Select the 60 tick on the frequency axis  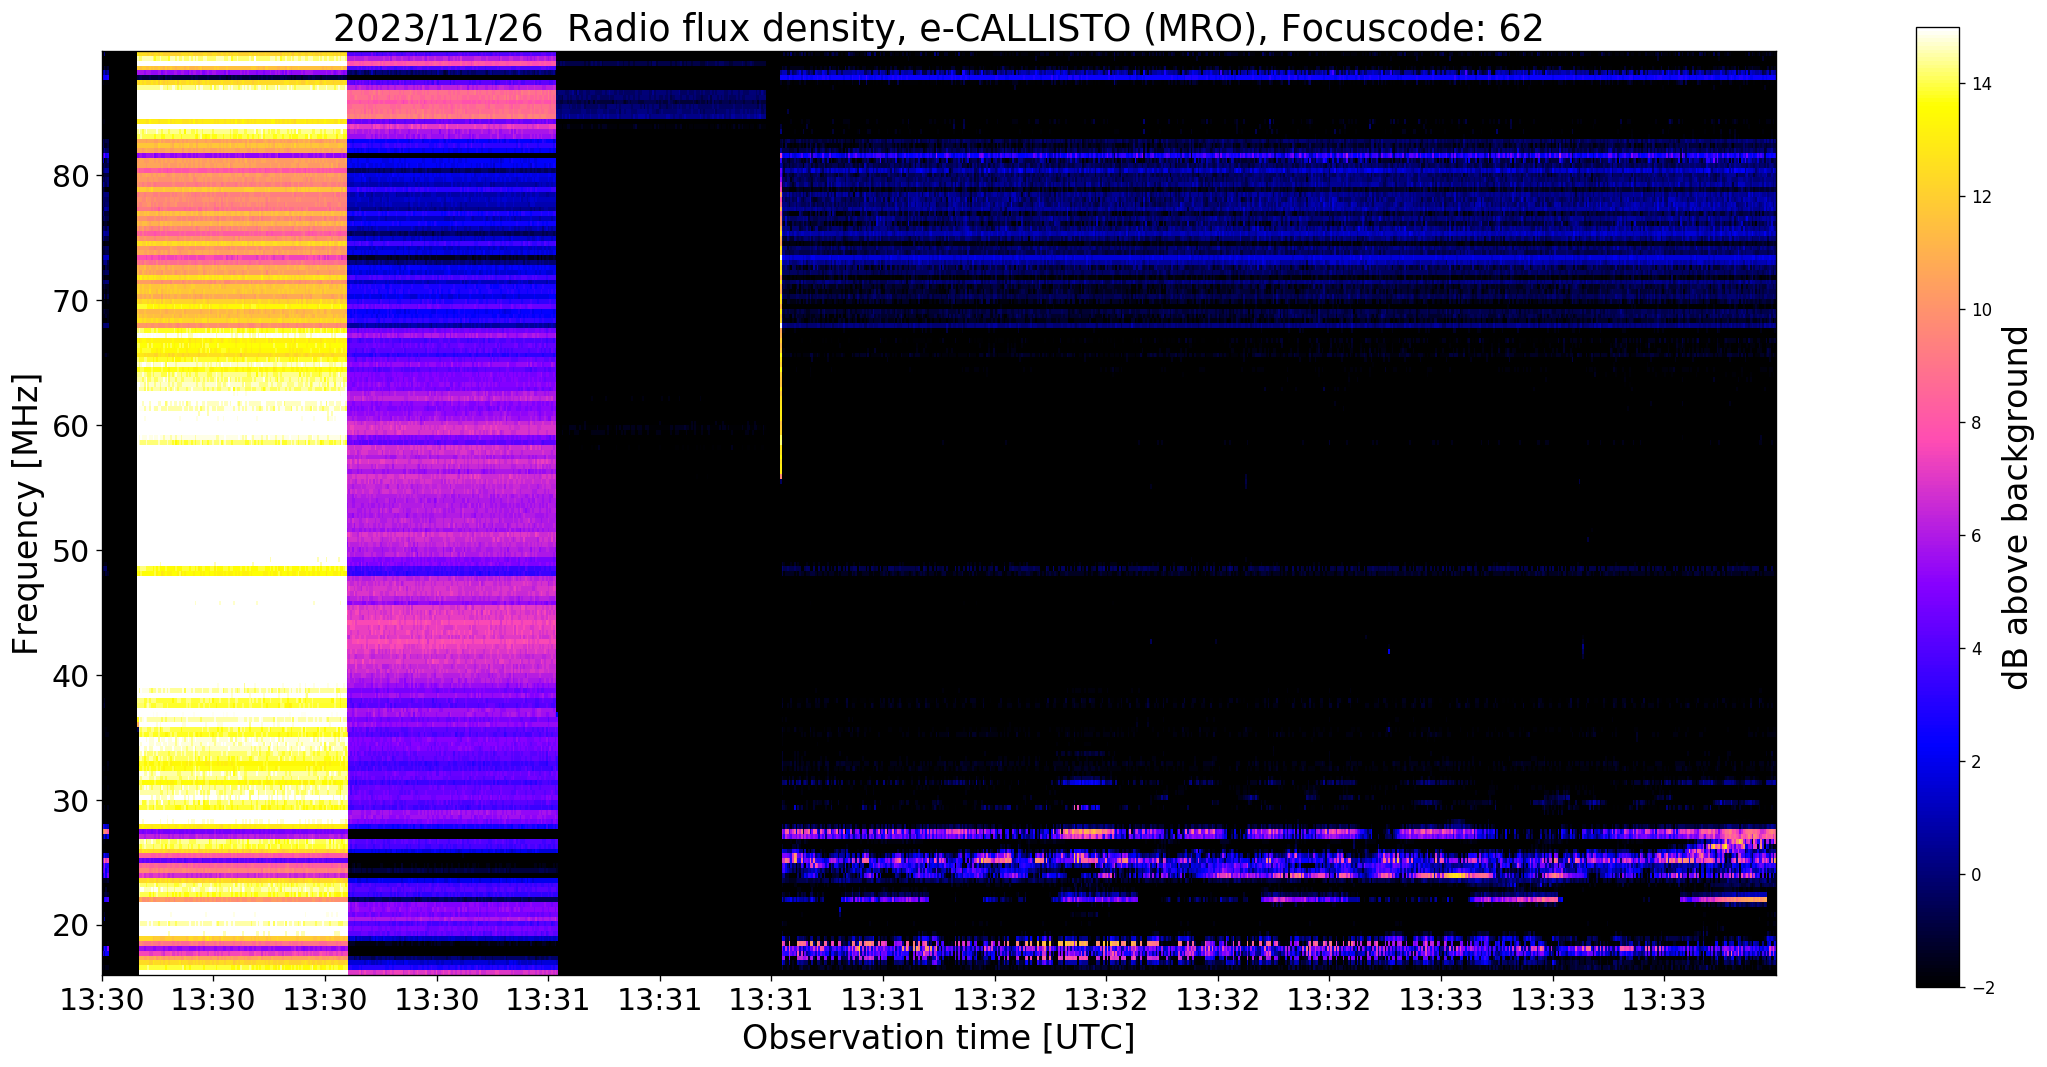[72, 427]
